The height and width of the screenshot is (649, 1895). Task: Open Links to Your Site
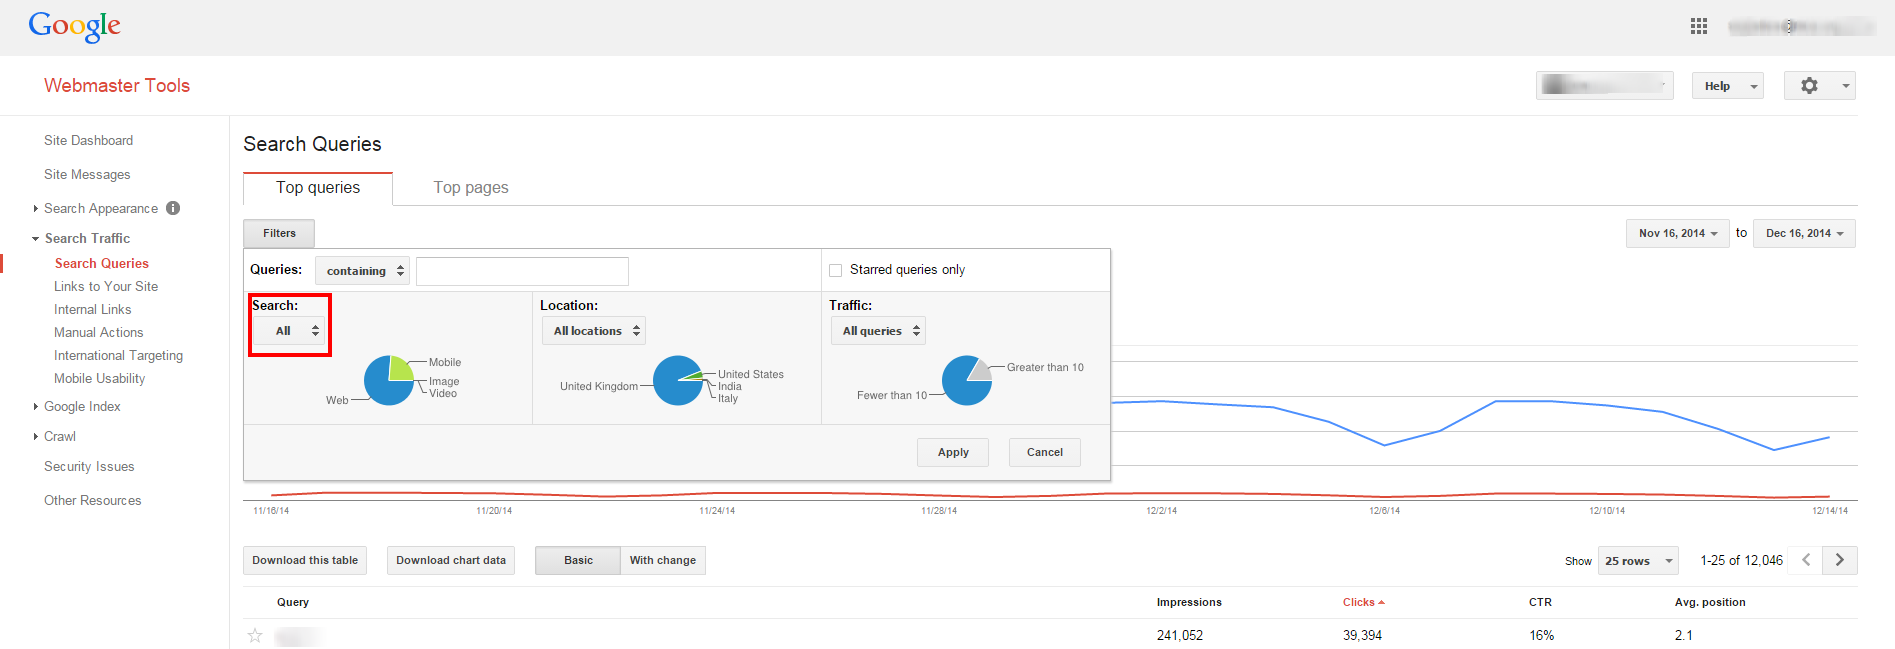(x=106, y=286)
